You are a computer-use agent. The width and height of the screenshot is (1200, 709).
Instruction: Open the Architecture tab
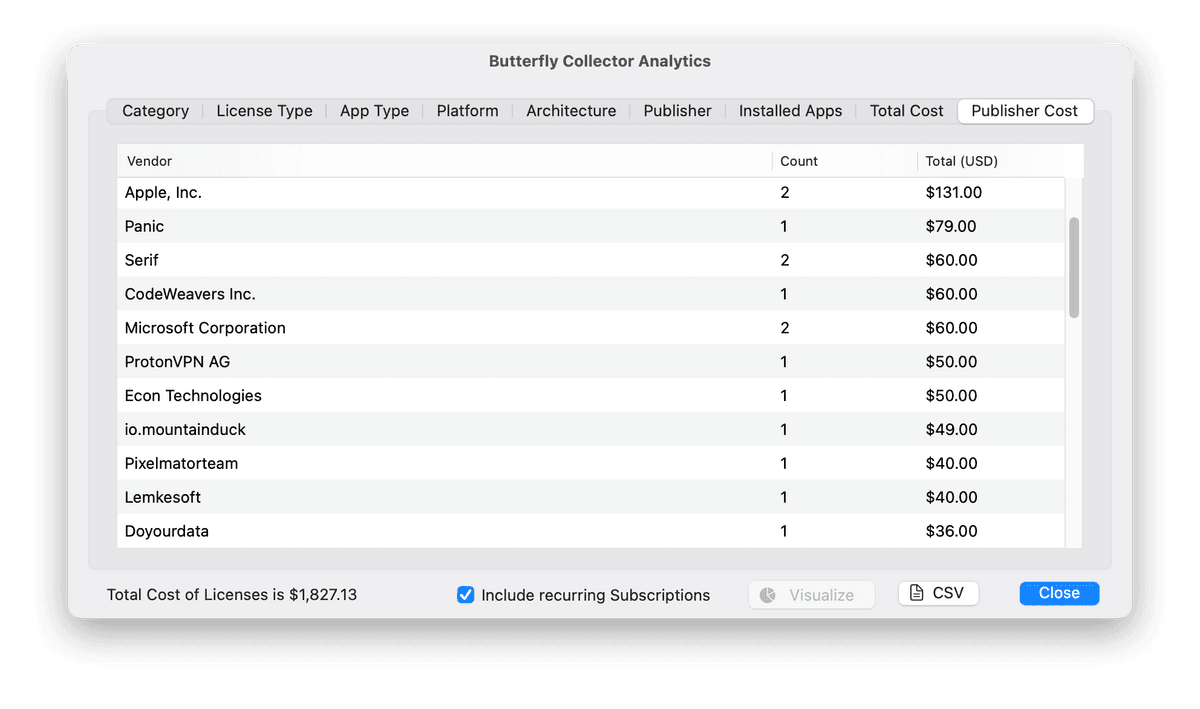click(571, 111)
